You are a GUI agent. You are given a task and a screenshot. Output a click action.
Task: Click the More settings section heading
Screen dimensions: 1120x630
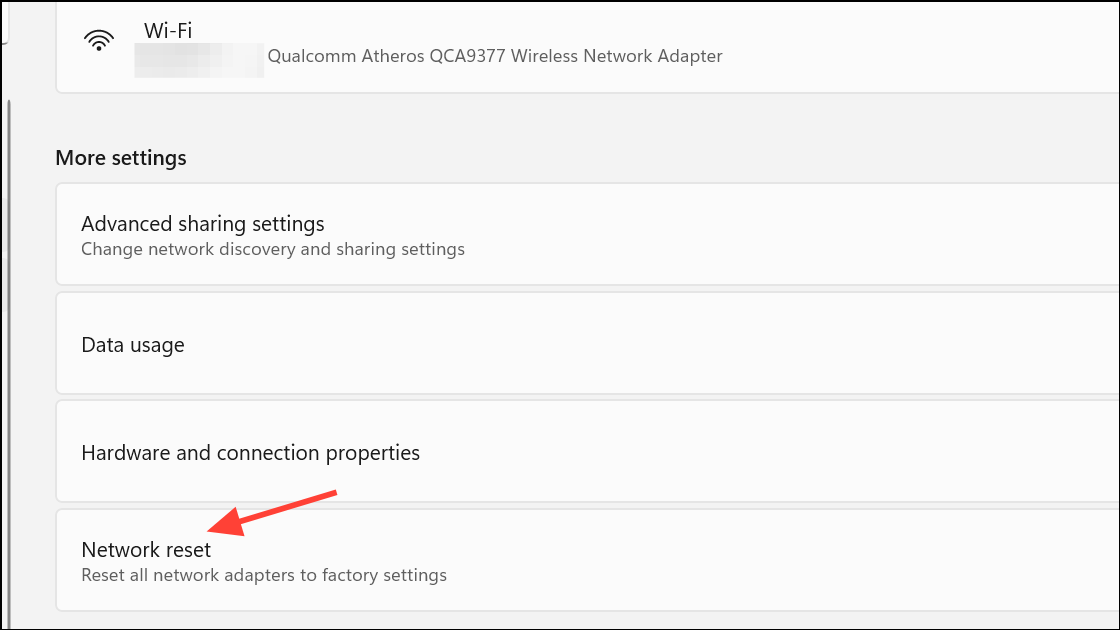point(121,158)
